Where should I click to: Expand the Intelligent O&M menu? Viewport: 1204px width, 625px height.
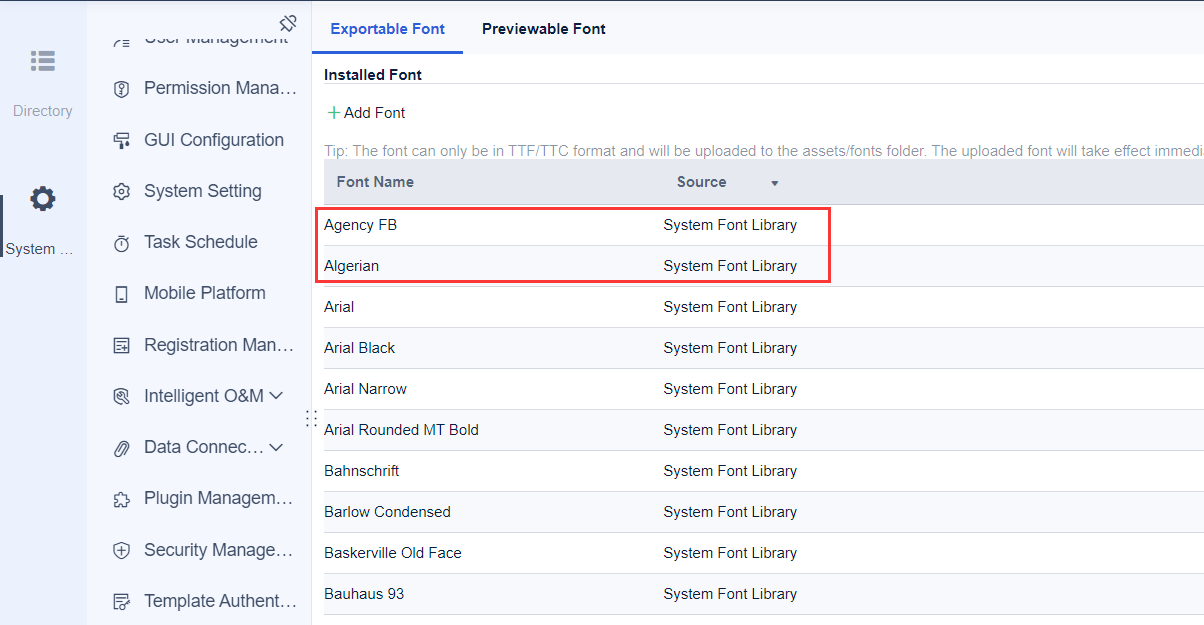pos(277,396)
